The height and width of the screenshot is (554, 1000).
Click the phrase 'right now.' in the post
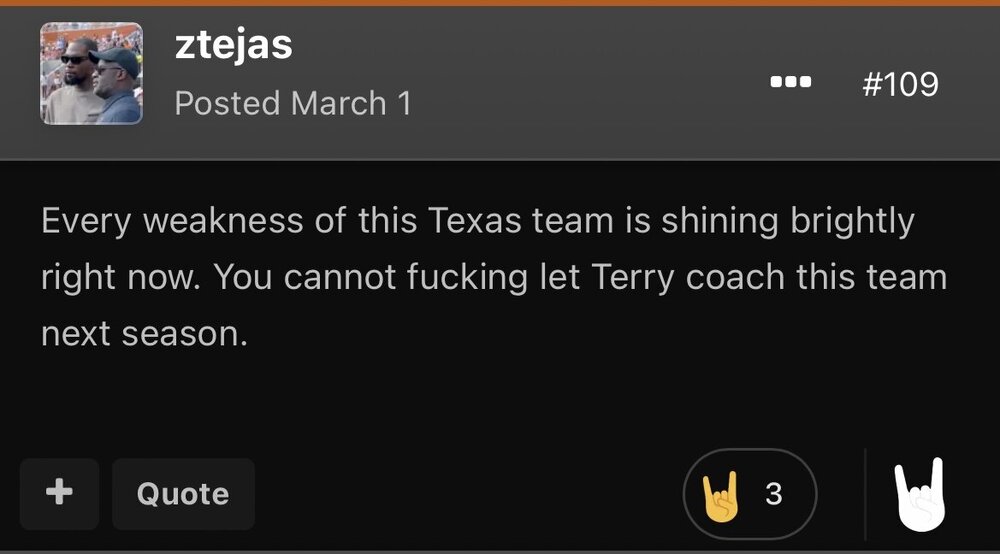pyautogui.click(x=120, y=277)
